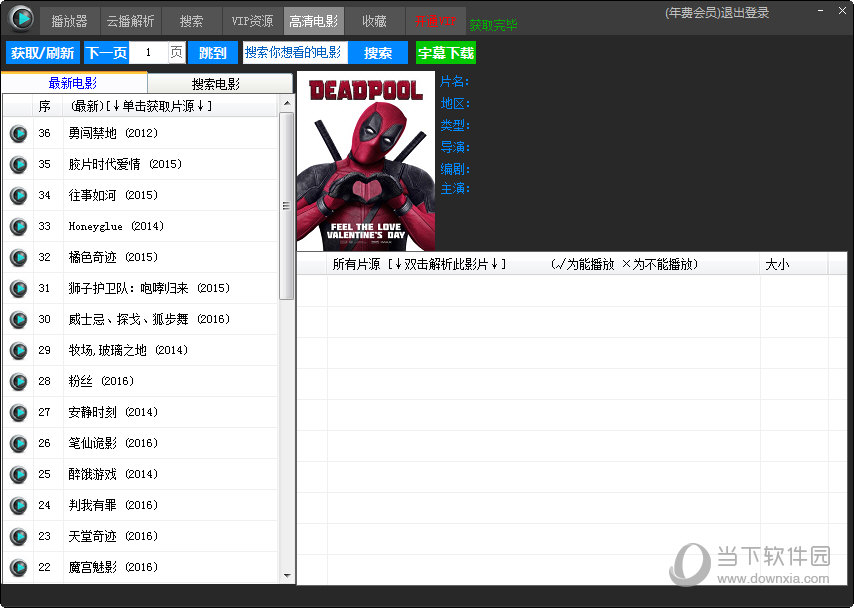Viewport: 854px width, 608px height.
Task: Click play icon beside 魔宫魅影 (2016)
Action: coord(19,568)
